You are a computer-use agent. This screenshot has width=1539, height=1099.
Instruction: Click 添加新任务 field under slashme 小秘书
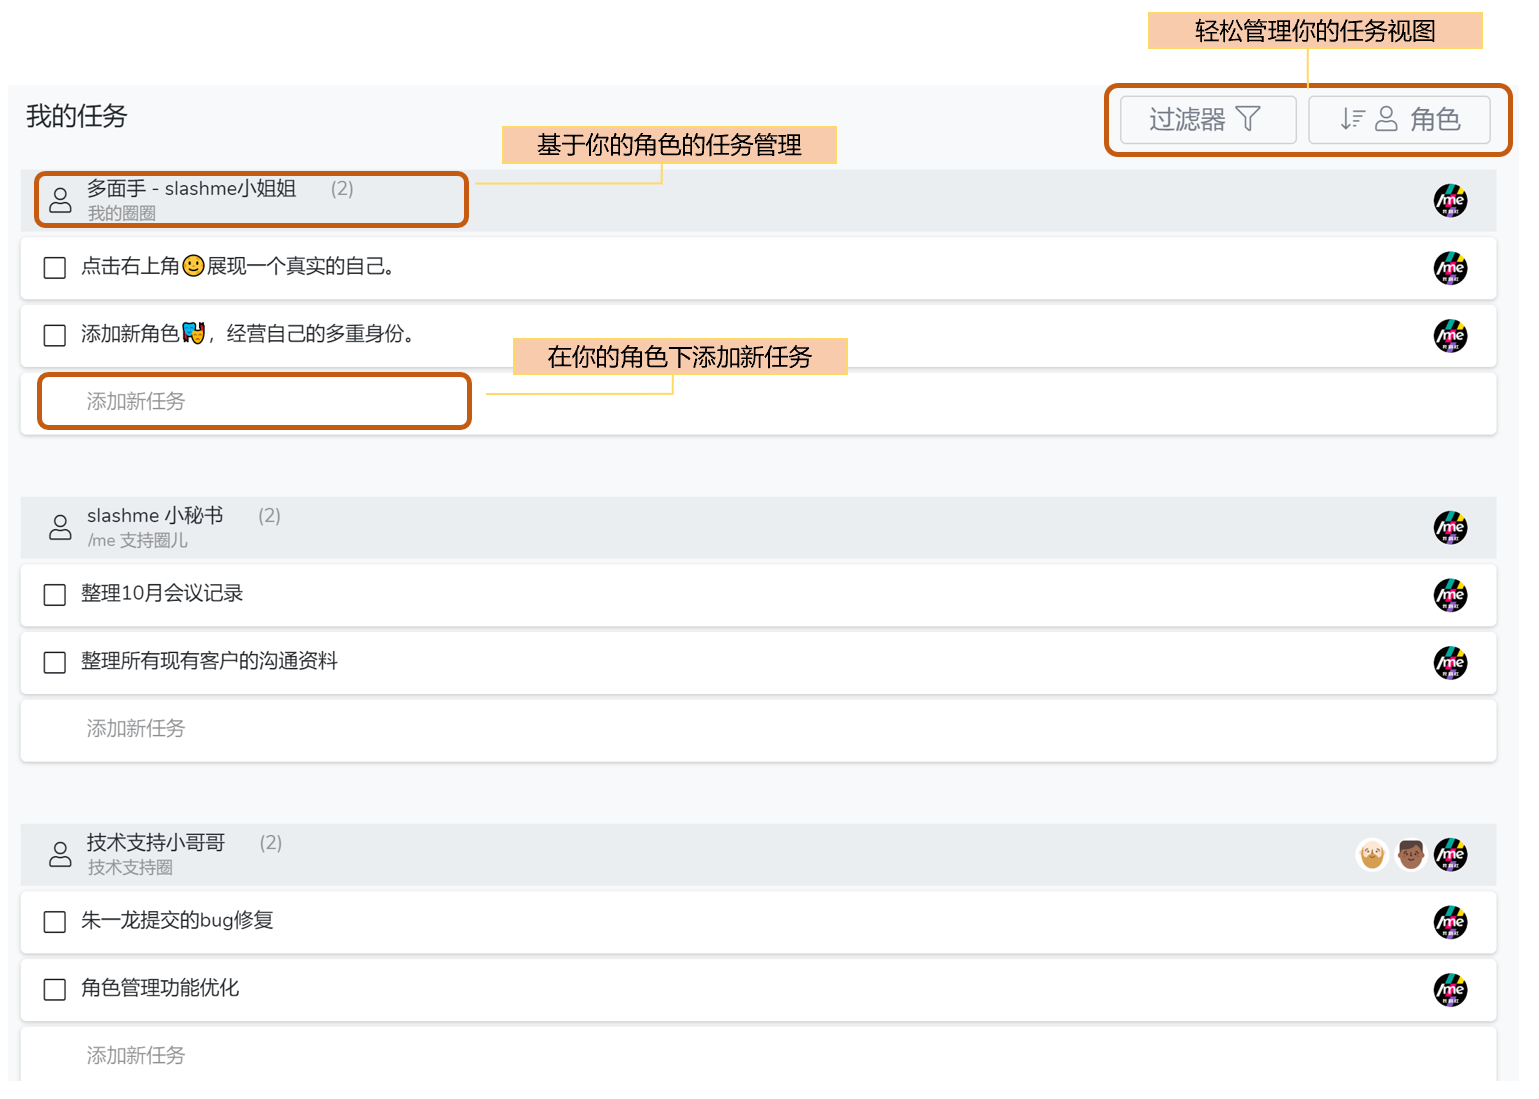click(x=758, y=730)
